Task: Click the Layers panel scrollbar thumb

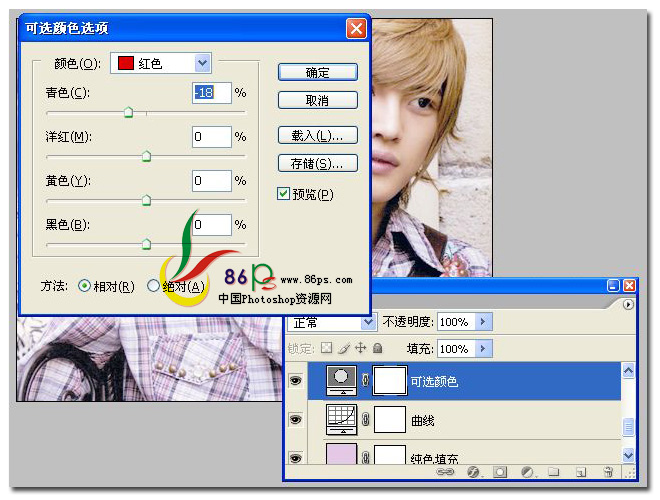Action: (x=628, y=427)
